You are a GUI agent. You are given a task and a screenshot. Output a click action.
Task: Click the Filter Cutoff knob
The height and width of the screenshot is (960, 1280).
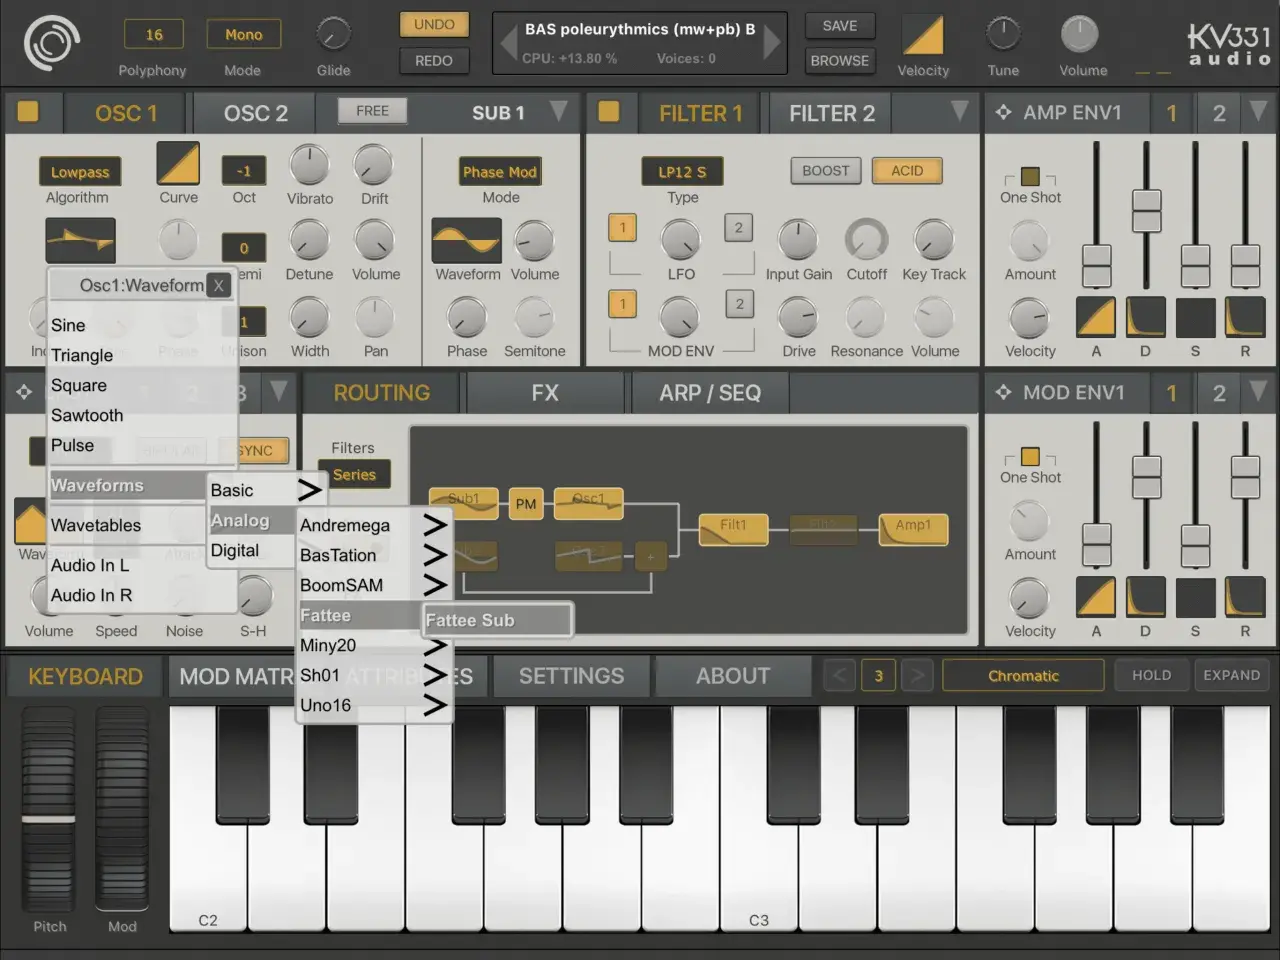[866, 240]
